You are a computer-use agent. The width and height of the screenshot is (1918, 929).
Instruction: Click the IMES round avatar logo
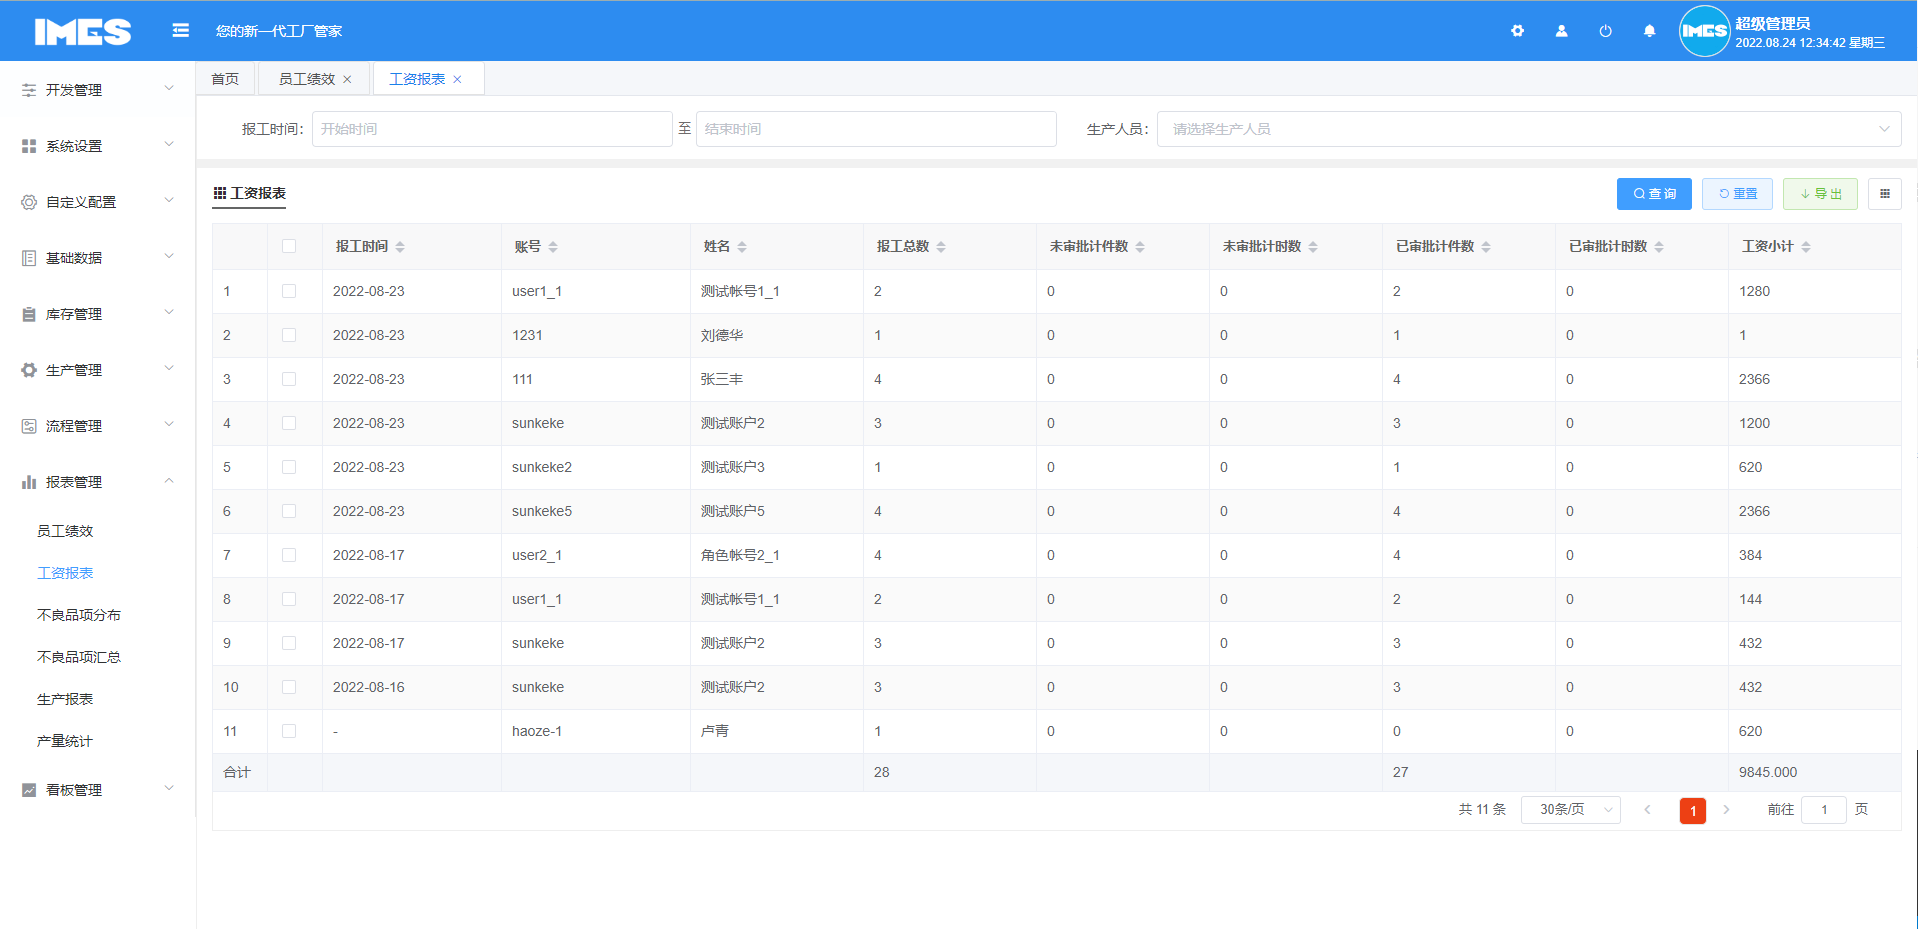1704,31
